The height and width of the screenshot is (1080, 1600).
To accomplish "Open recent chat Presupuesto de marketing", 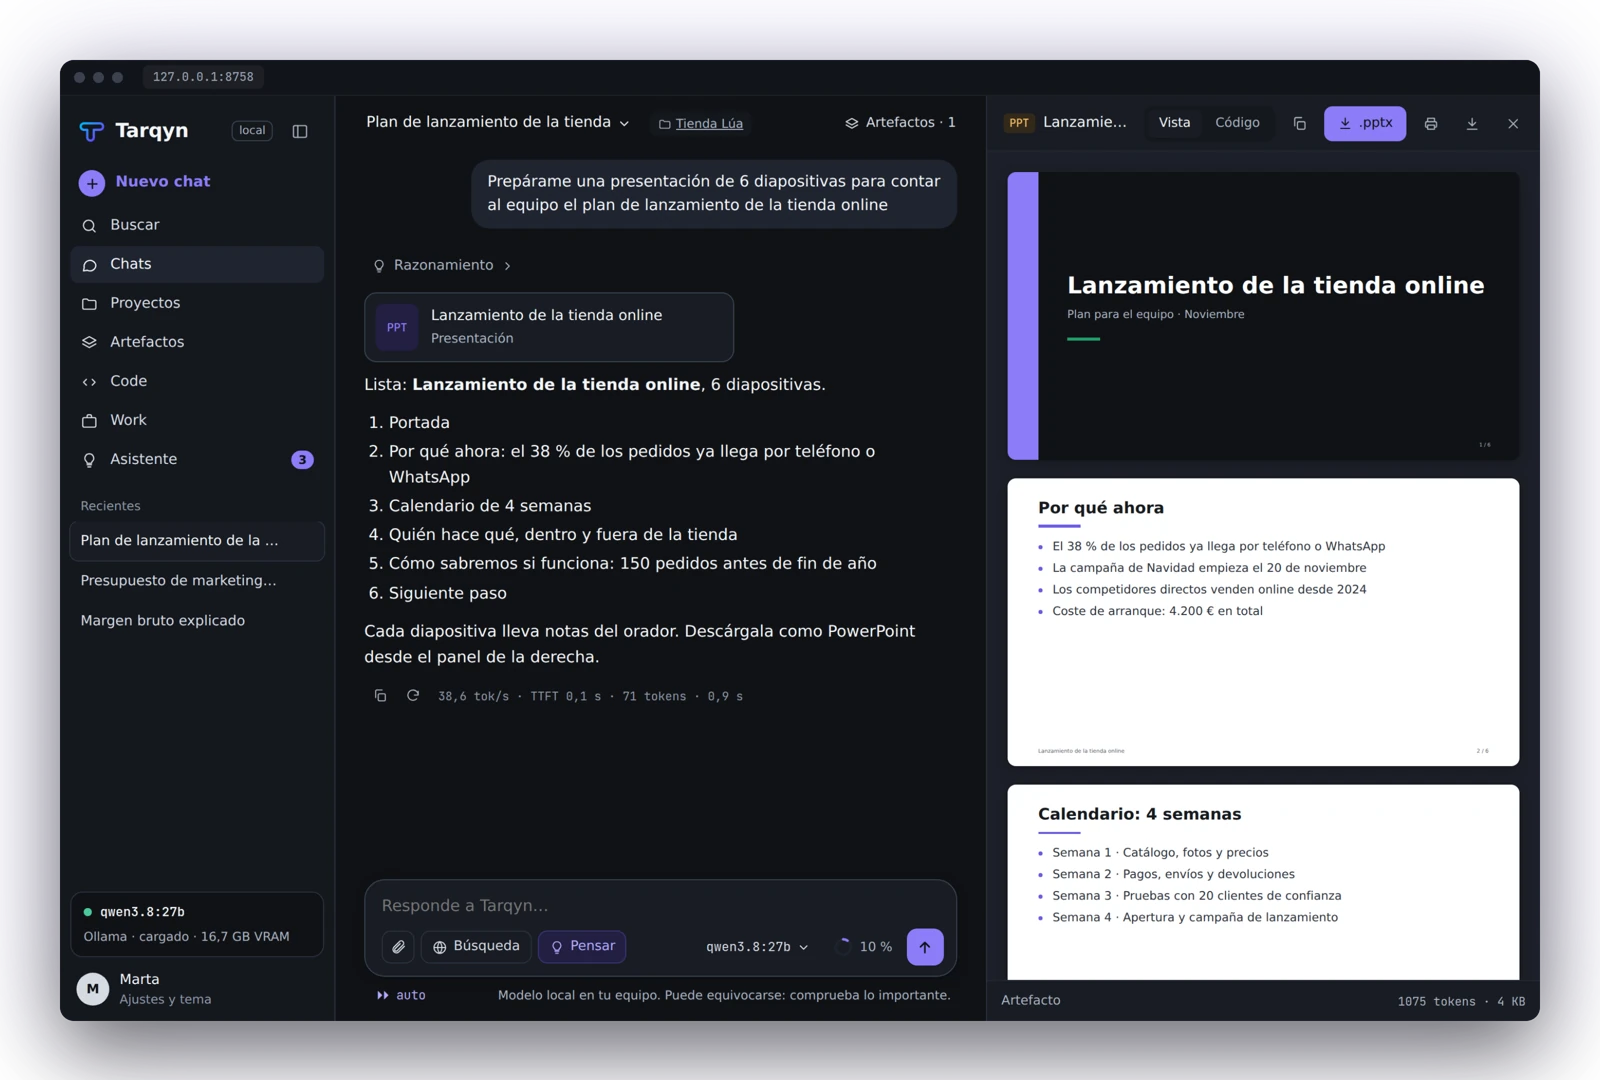I will point(197,580).
